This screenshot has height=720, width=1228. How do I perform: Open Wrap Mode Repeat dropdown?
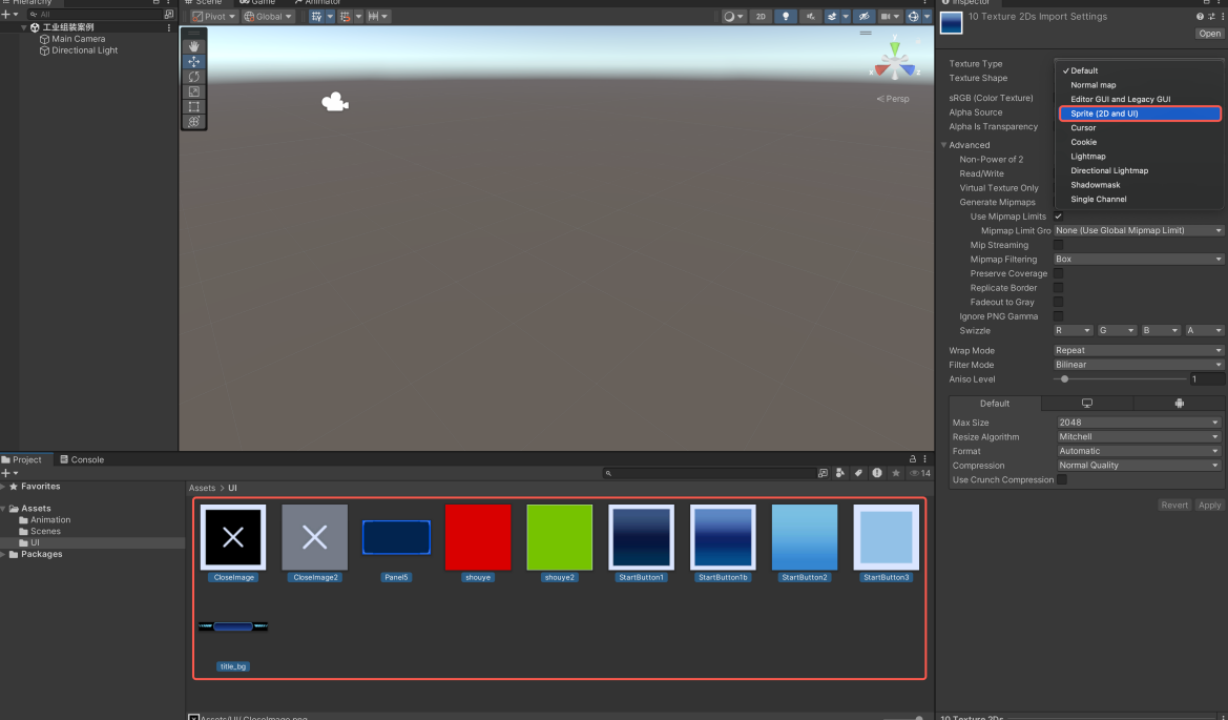[1138, 351]
